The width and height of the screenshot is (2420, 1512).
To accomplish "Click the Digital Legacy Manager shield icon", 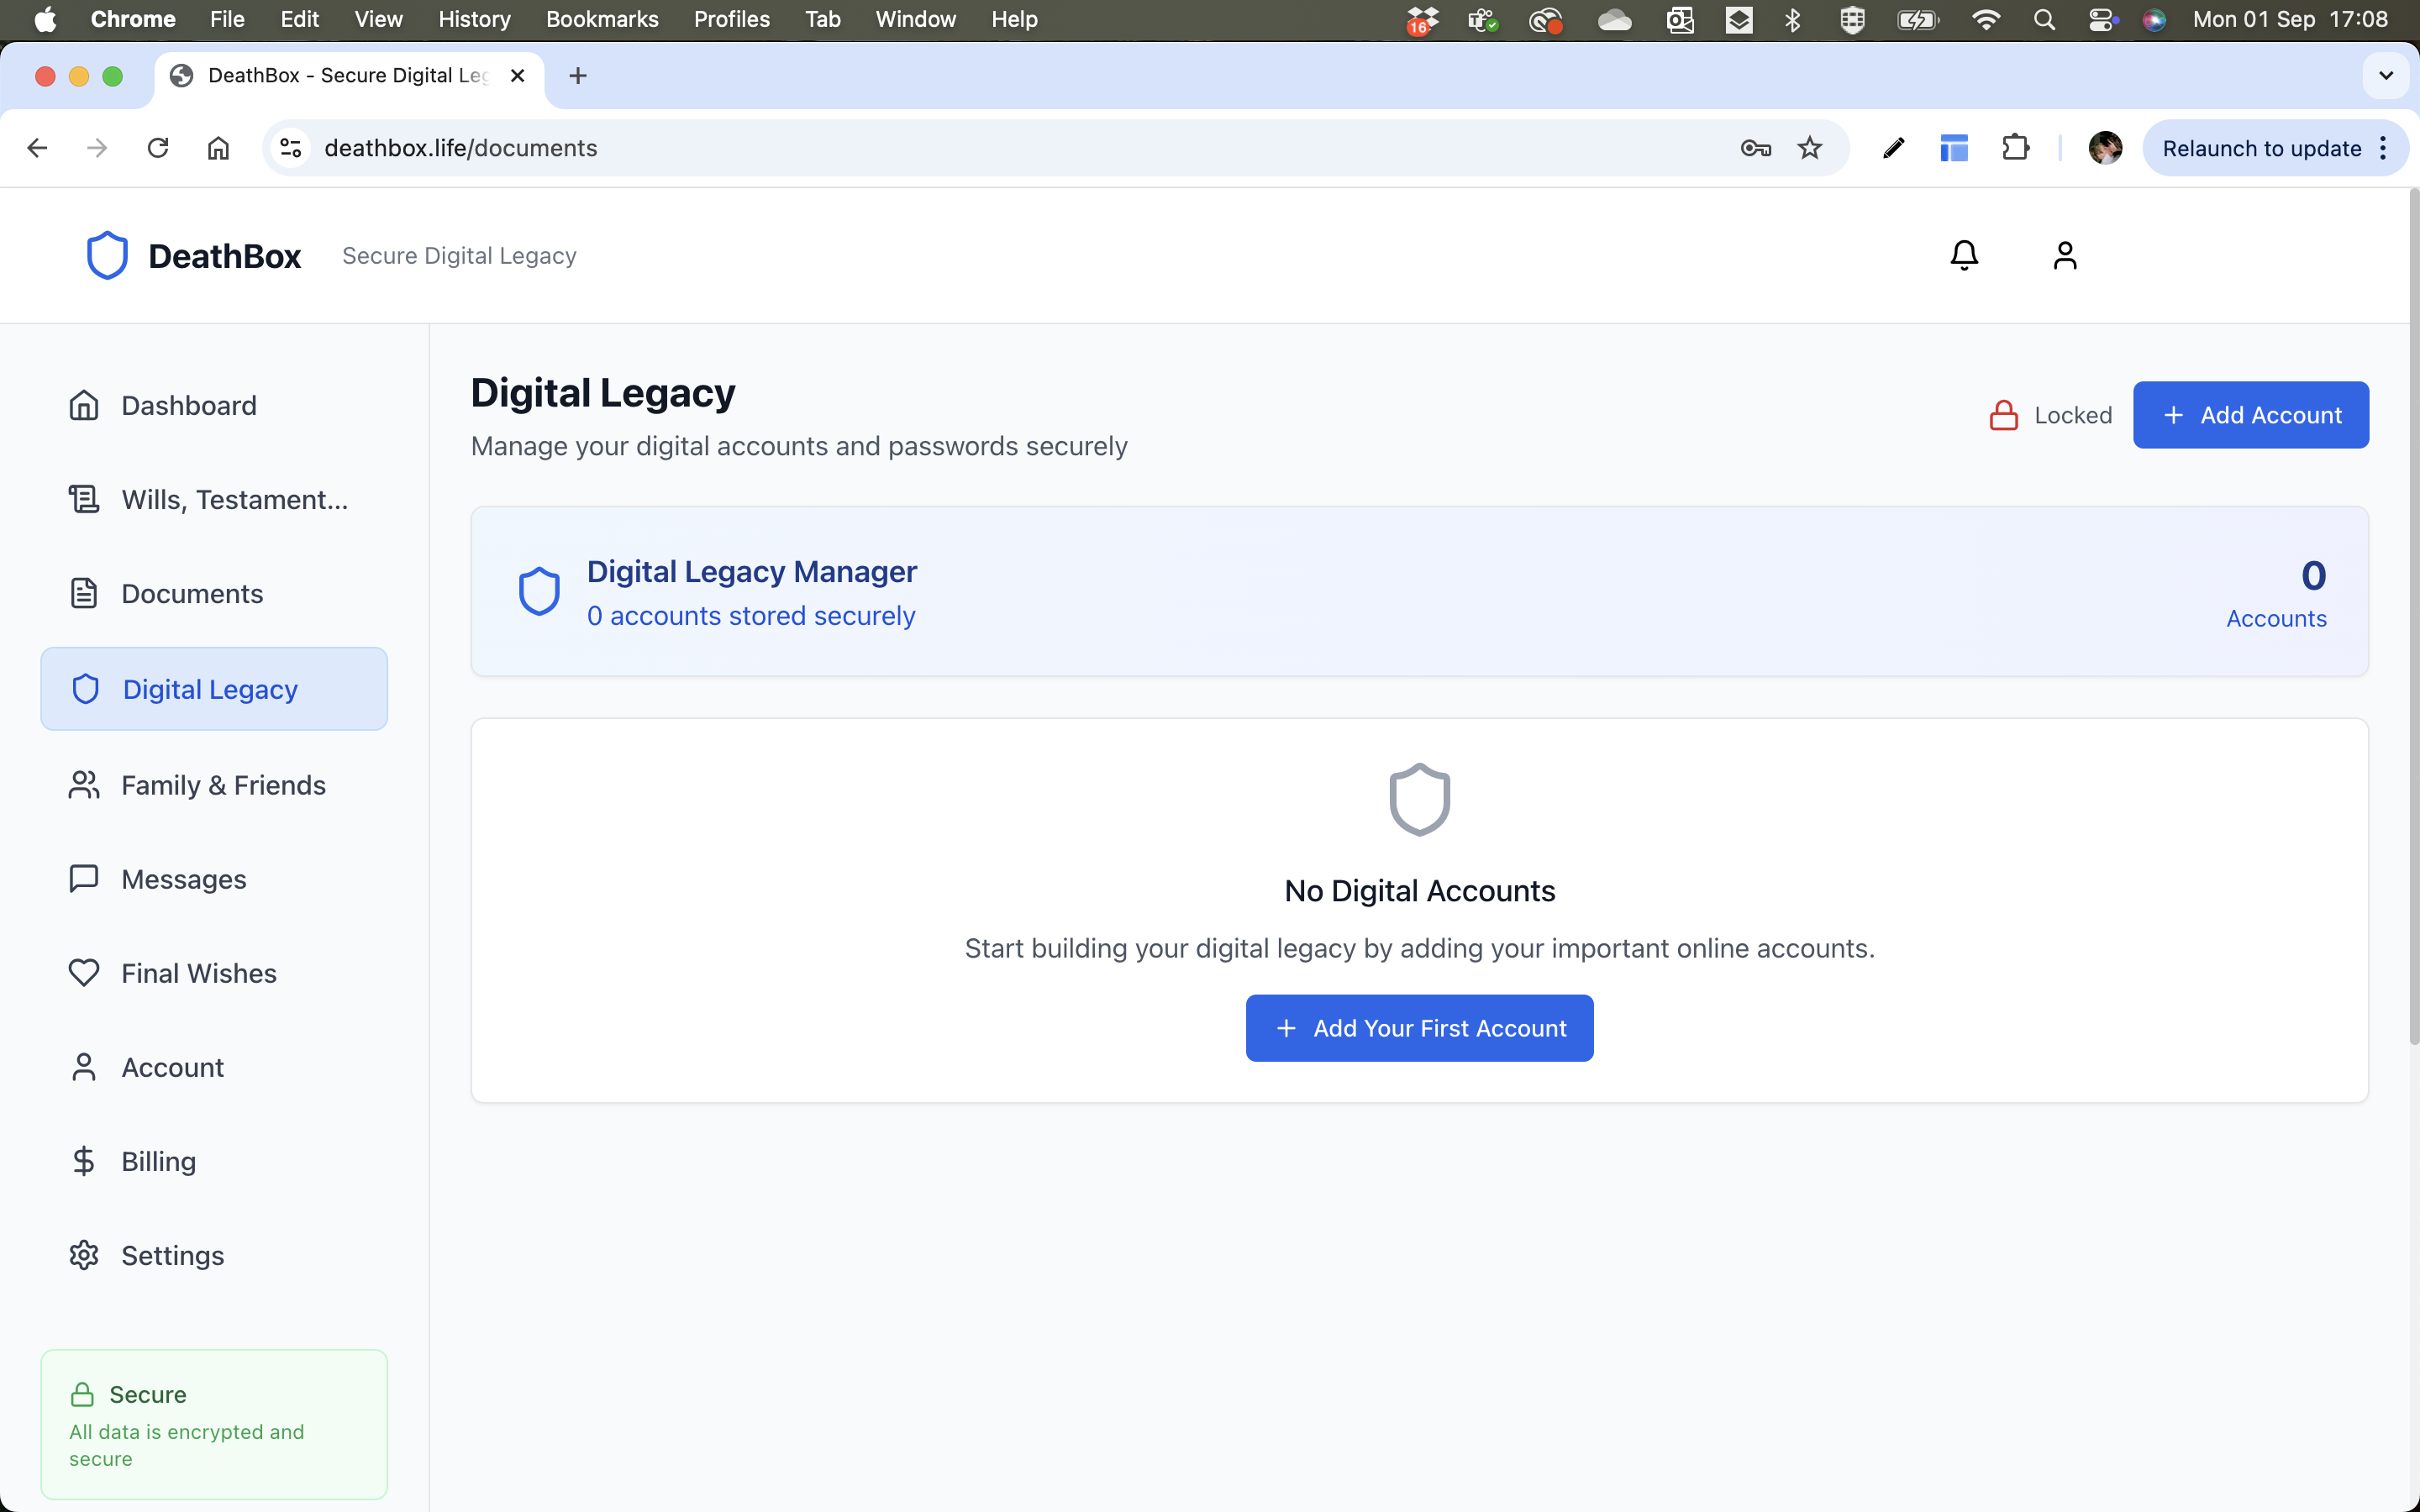I will click(x=539, y=591).
